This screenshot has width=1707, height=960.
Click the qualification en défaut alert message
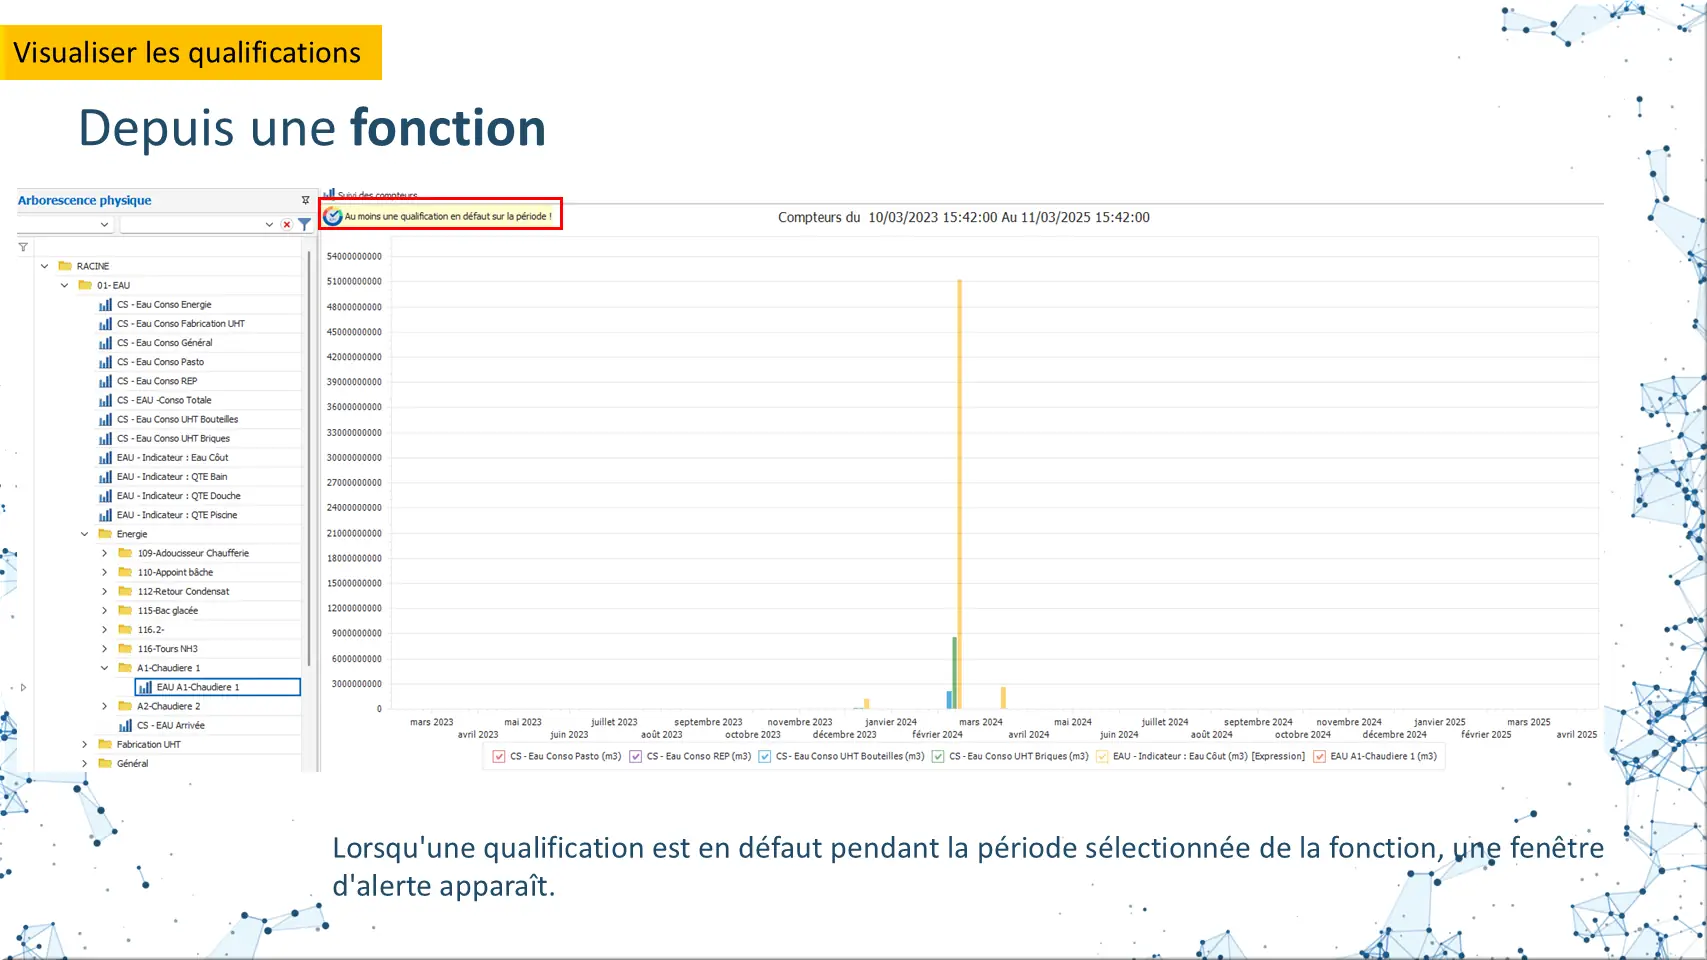coord(448,216)
